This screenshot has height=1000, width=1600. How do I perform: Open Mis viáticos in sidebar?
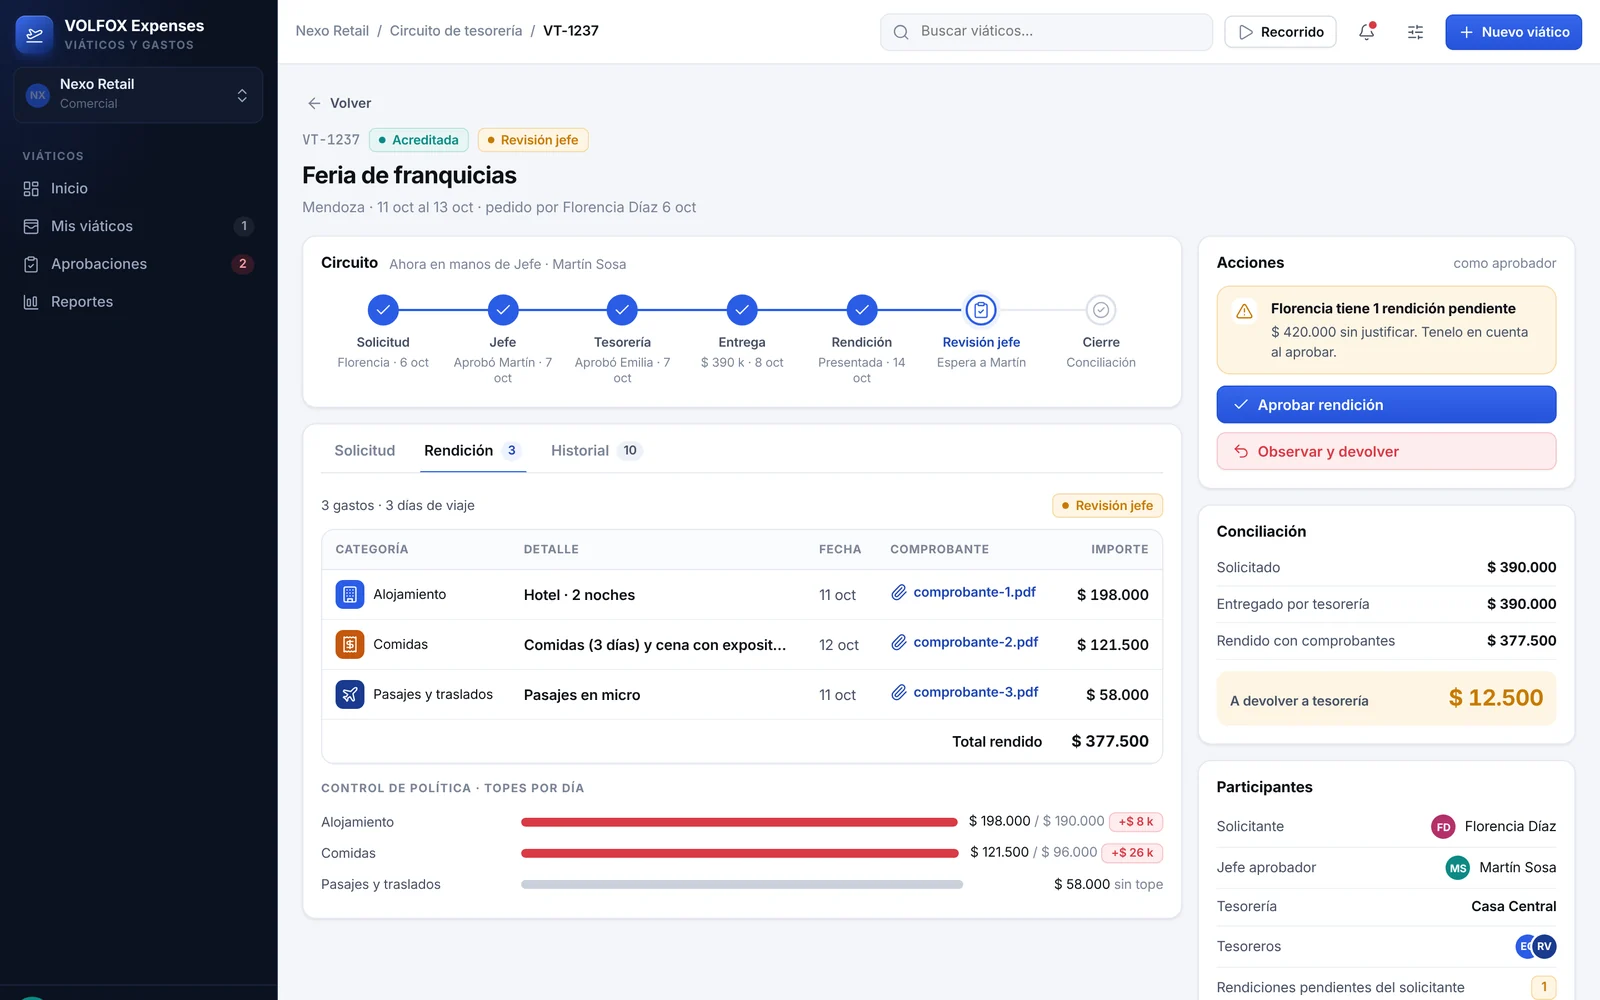click(138, 226)
